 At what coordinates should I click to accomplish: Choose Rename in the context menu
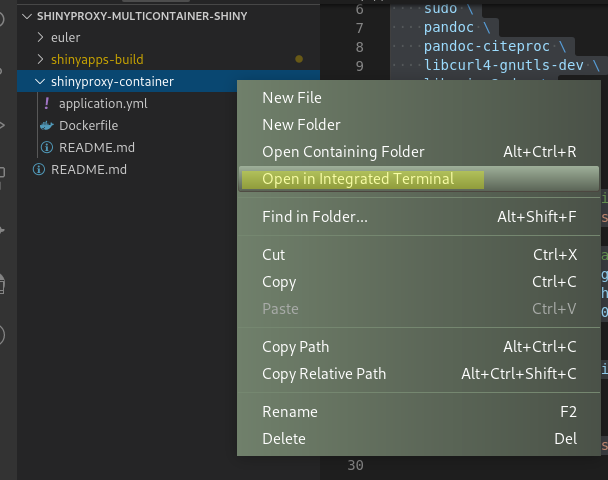(290, 412)
